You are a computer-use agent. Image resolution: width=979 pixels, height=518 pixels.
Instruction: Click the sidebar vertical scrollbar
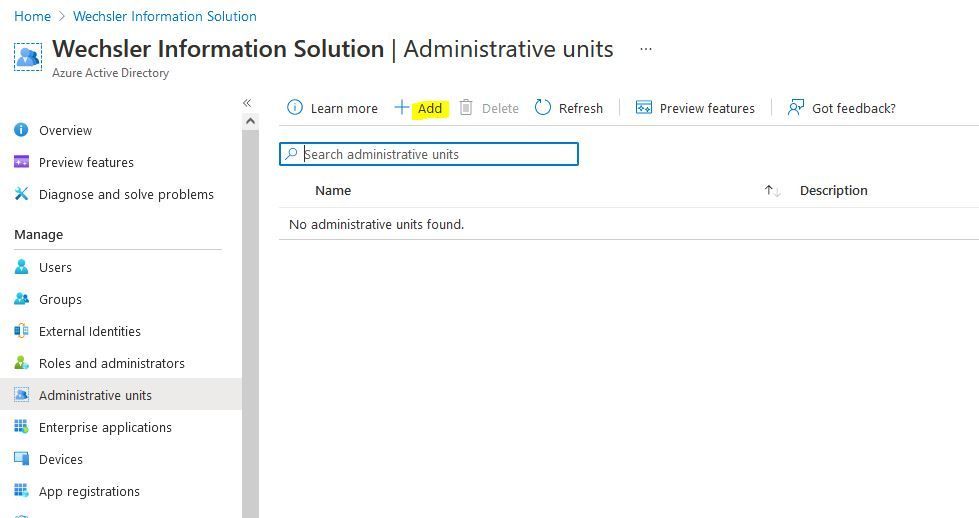250,323
